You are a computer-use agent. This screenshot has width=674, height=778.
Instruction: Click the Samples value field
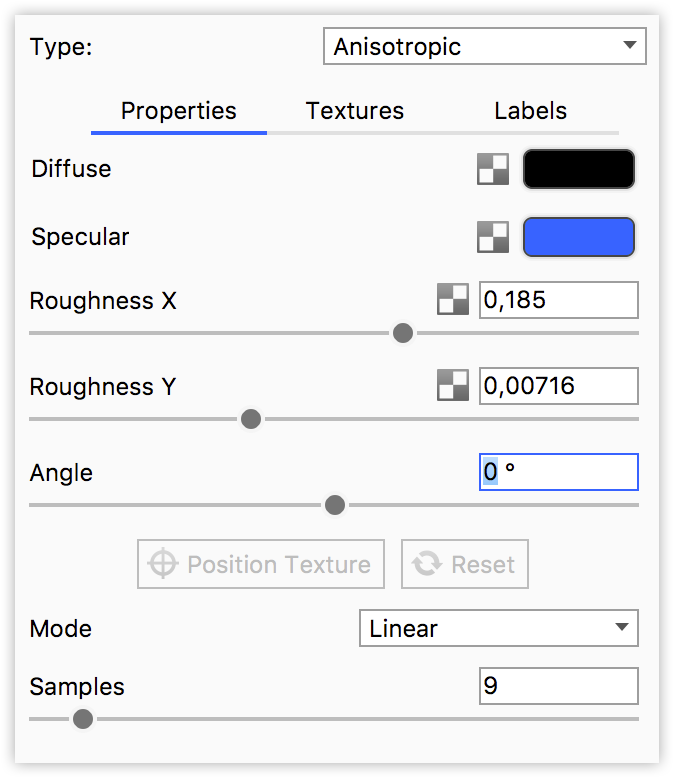coord(558,687)
